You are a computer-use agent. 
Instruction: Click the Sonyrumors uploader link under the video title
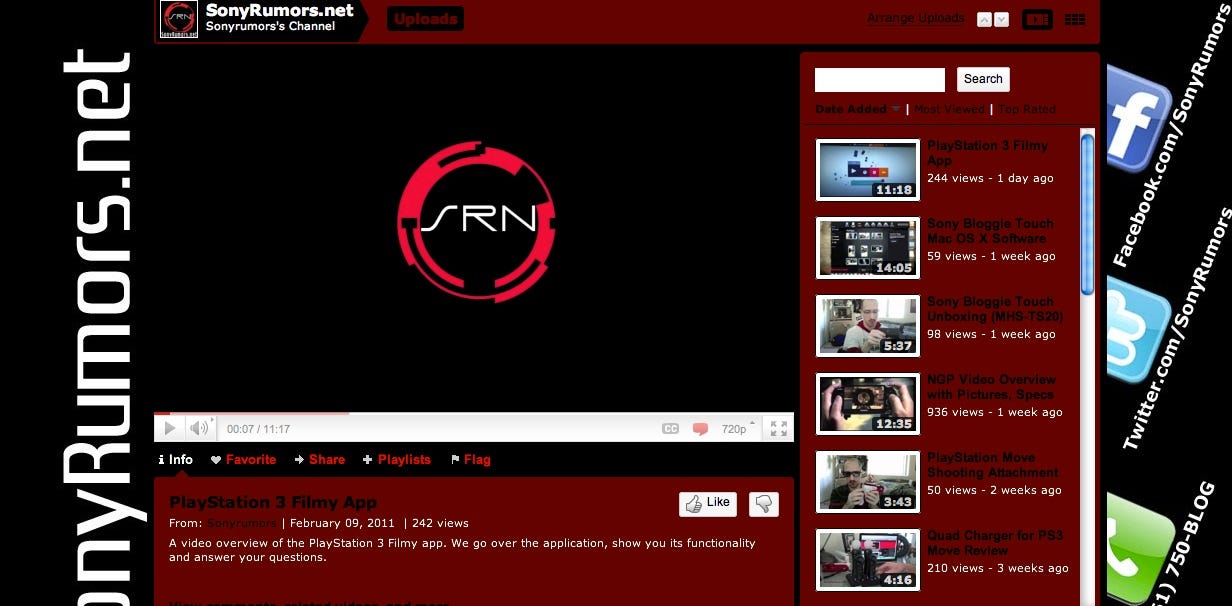click(x=241, y=523)
